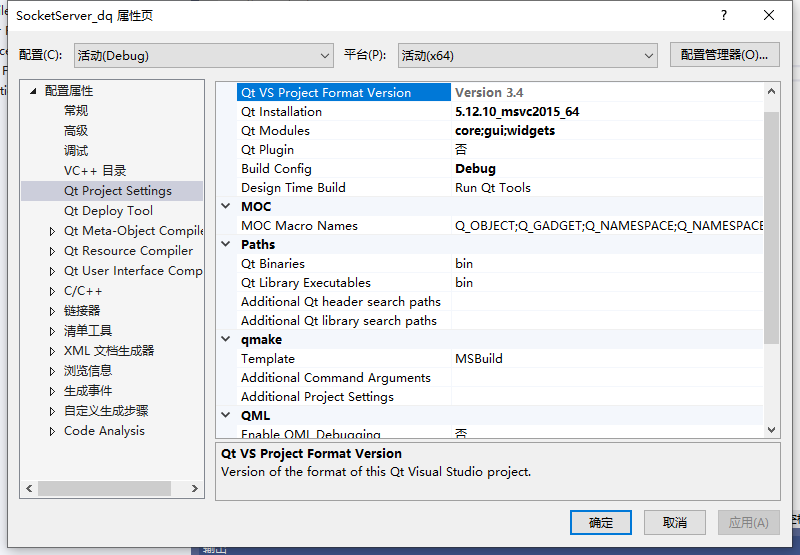
Task: Expand the 浏览信息 node
Action: click(x=52, y=371)
